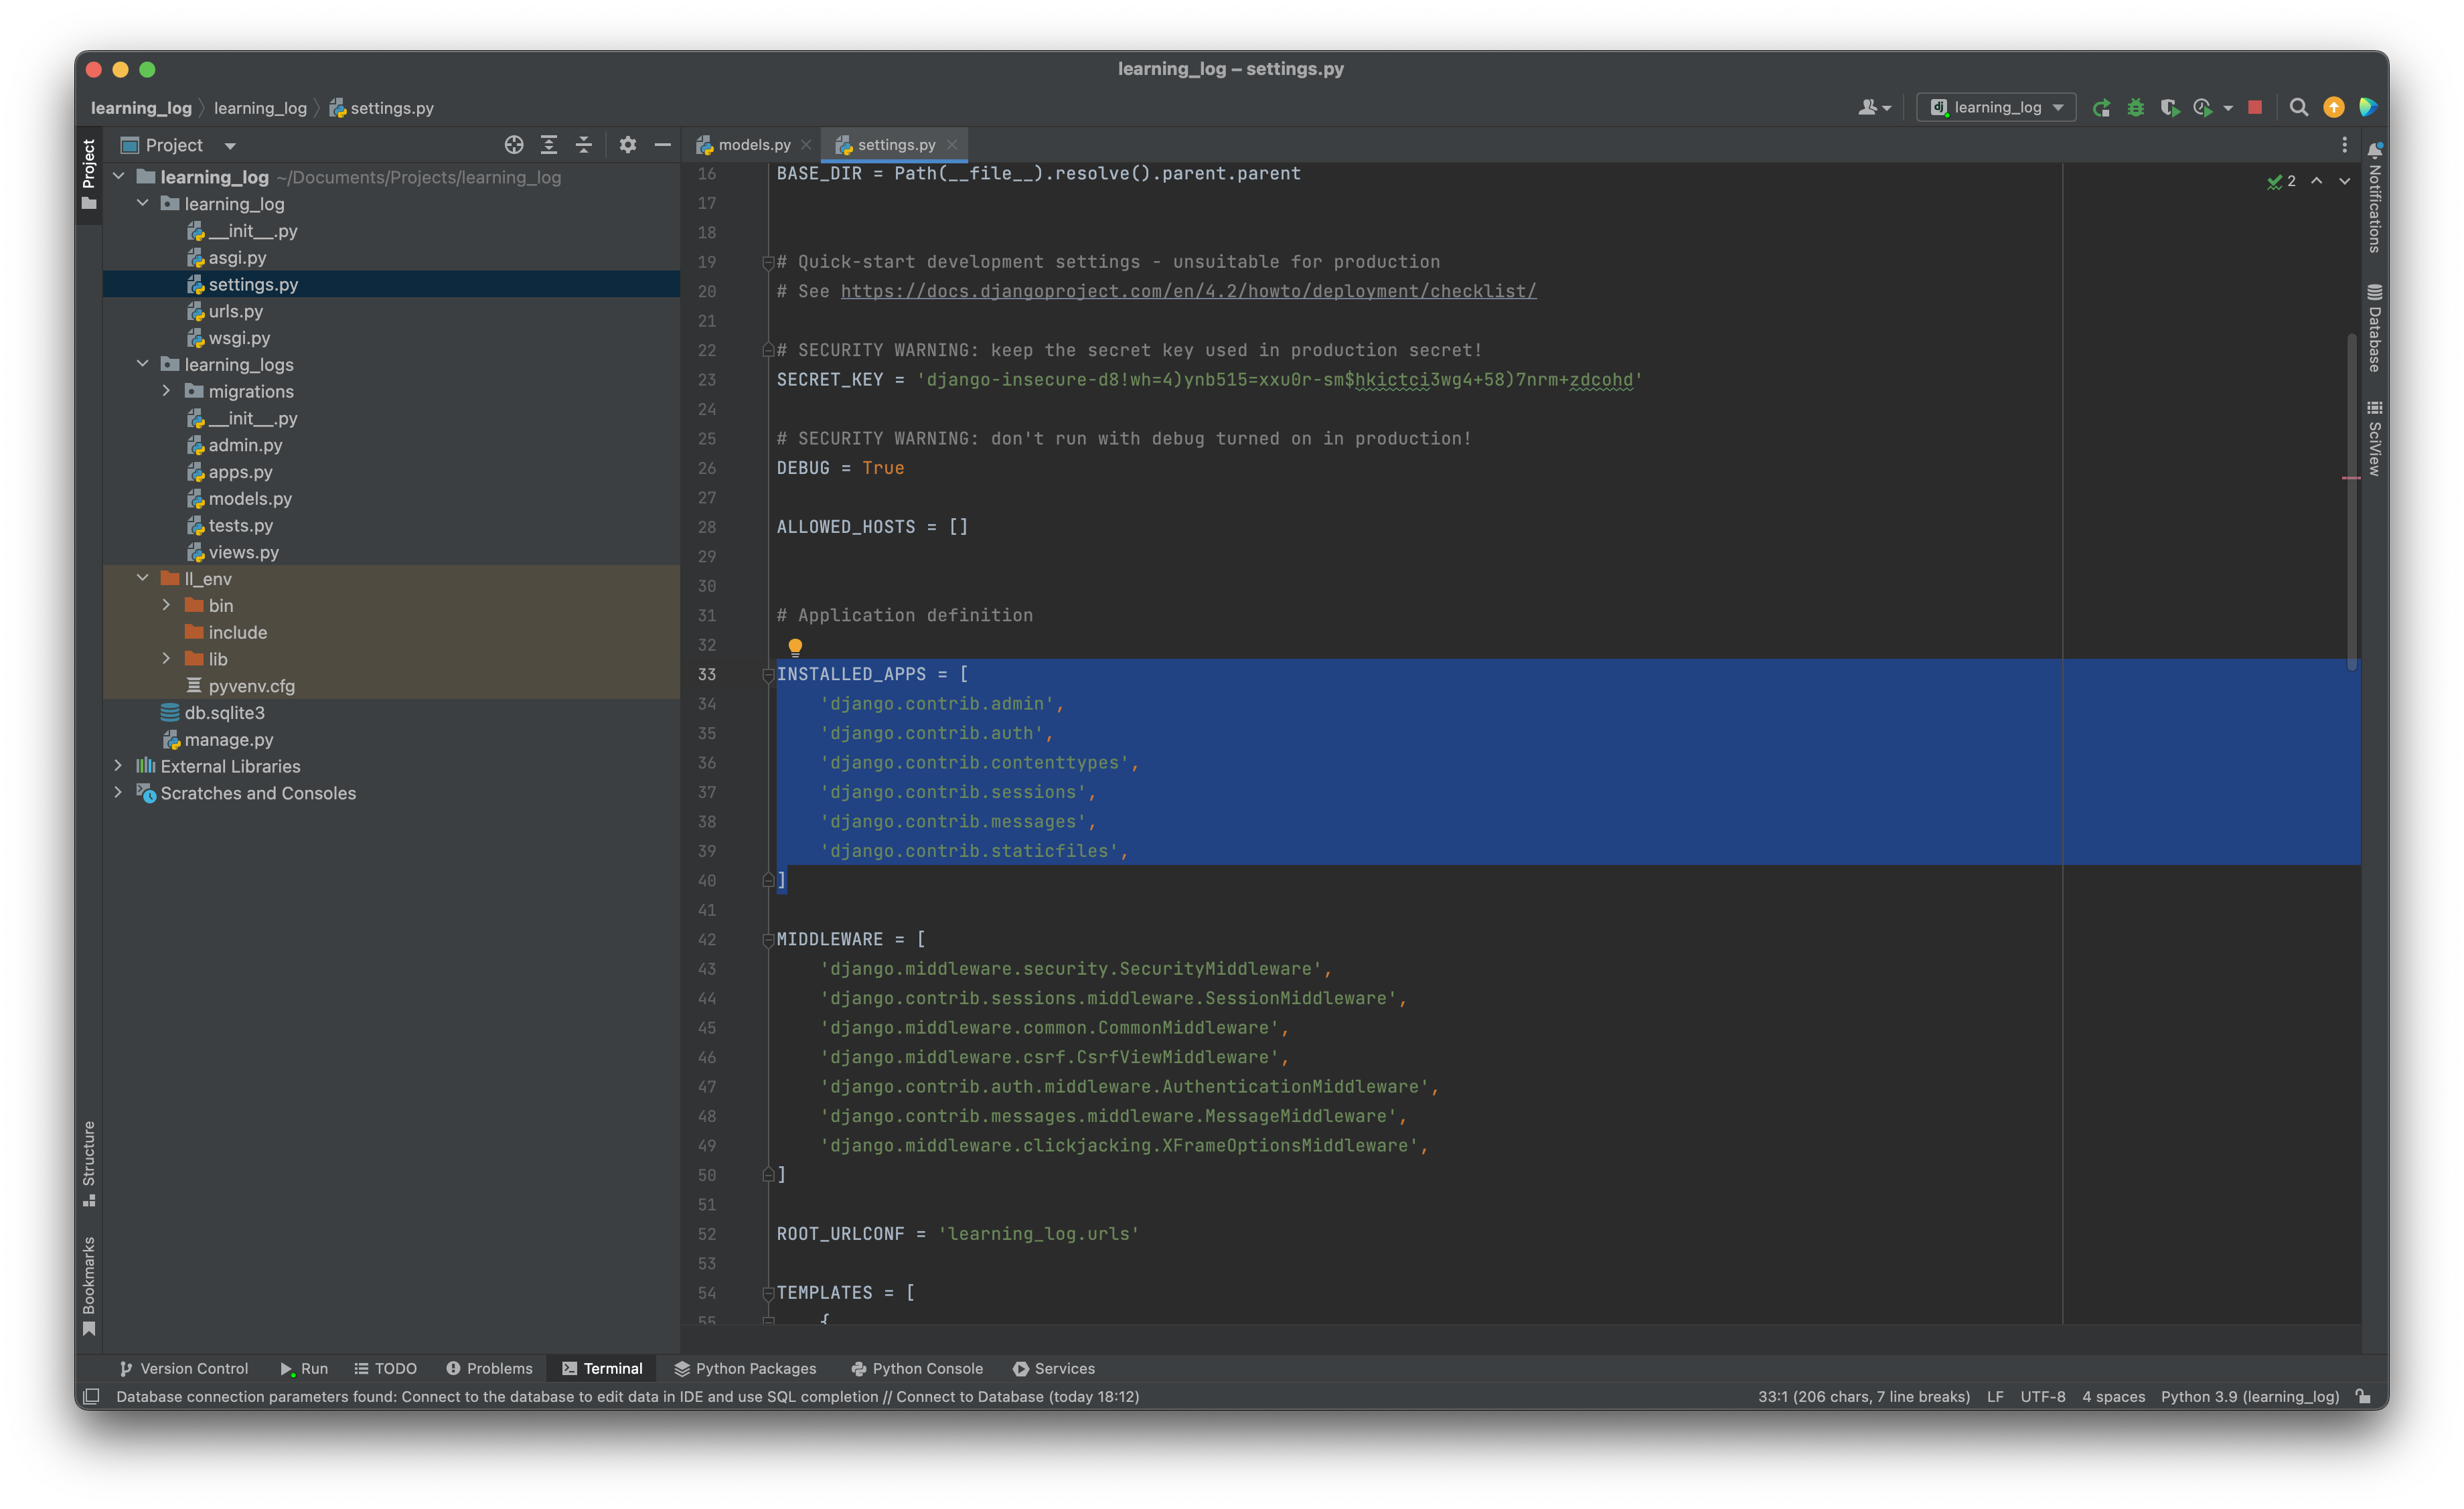Open the Django deployment checklist link

tap(1188, 291)
